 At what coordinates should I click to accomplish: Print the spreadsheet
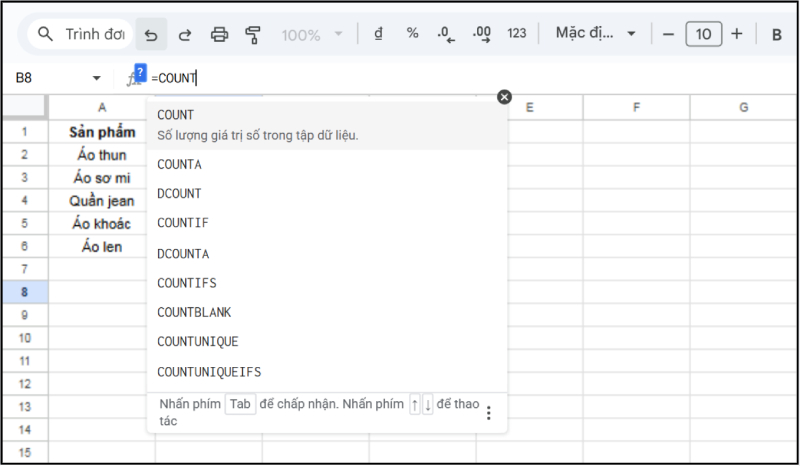219,34
